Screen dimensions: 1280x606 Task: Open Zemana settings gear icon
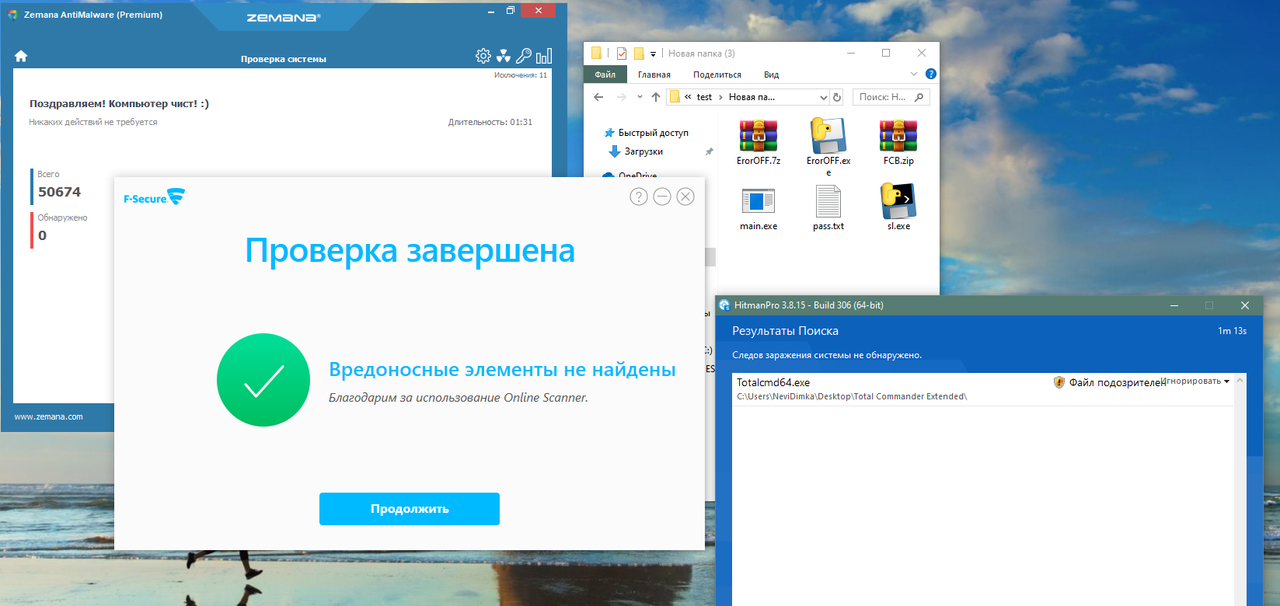pos(483,56)
